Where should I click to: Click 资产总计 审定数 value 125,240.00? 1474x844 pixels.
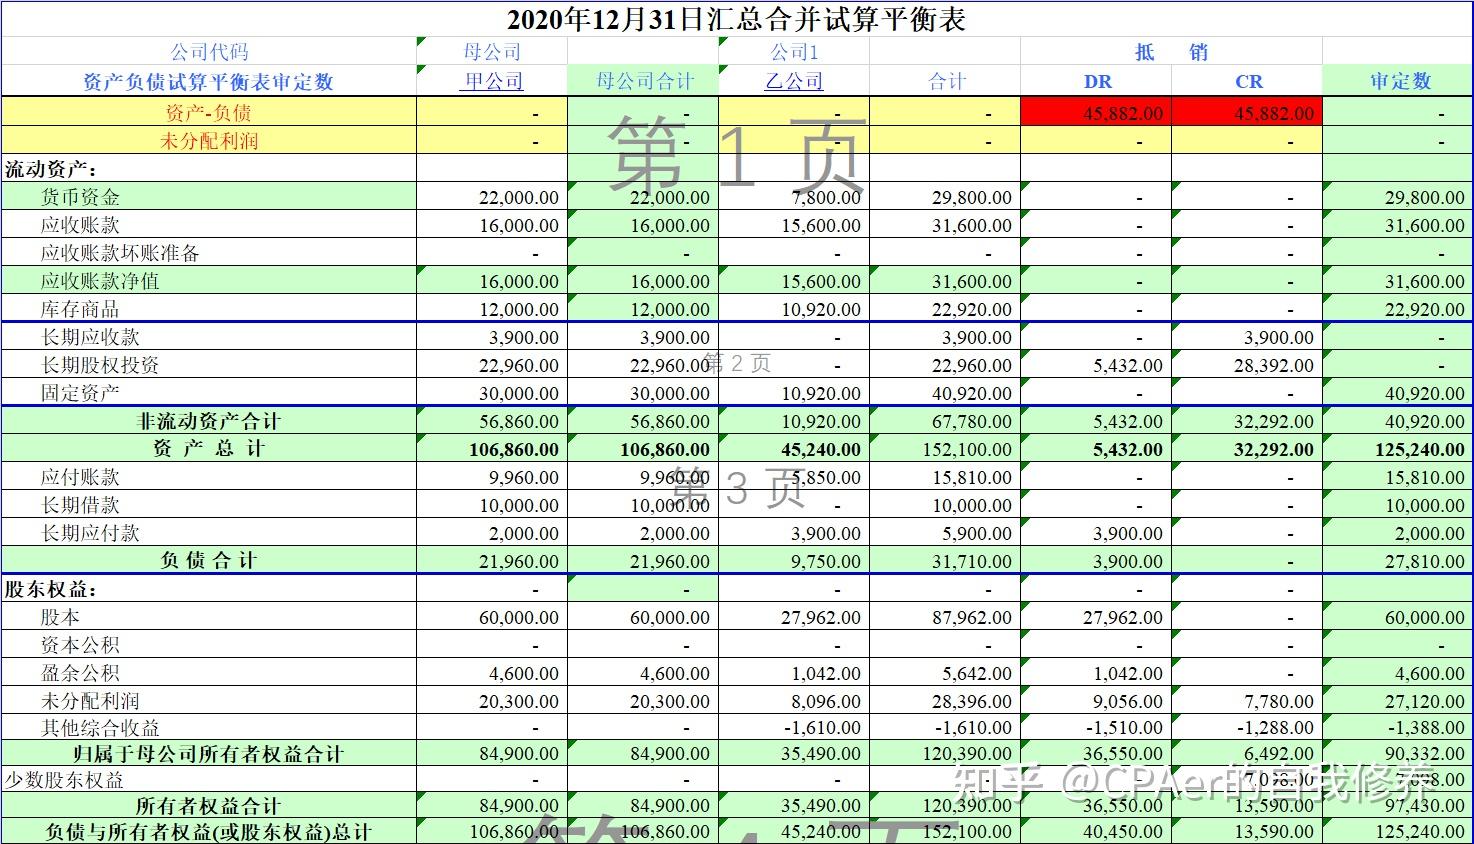coord(1419,450)
